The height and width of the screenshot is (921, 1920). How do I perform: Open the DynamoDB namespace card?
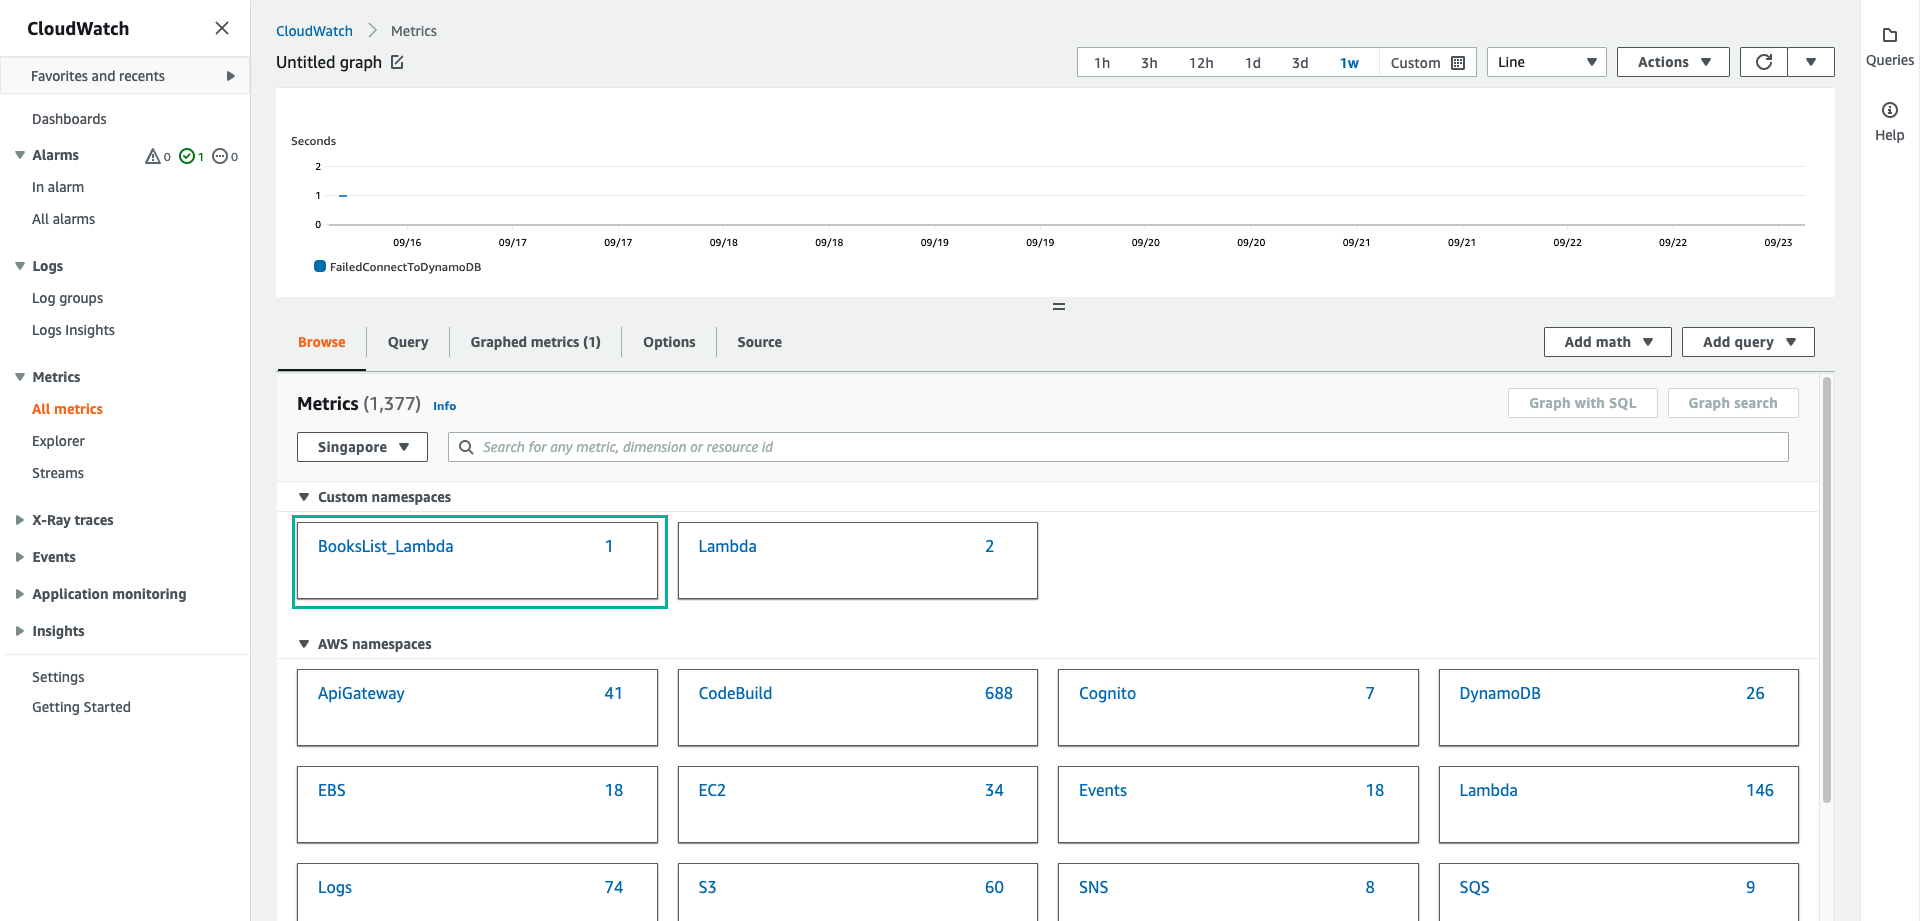click(x=1619, y=708)
